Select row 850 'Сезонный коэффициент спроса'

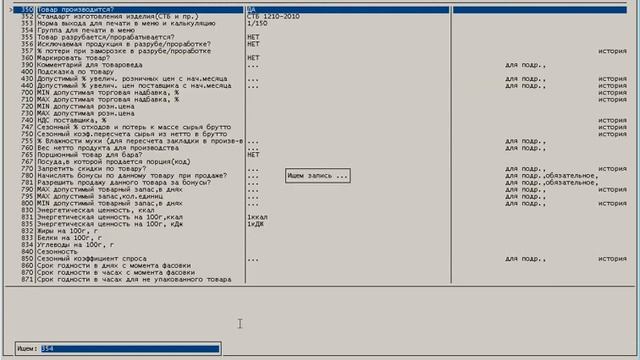point(320,259)
